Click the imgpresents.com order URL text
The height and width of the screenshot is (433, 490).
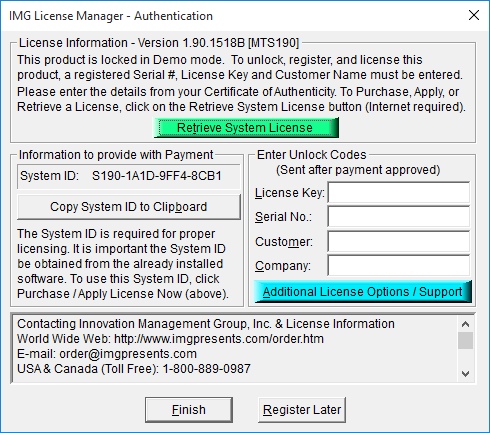[219, 339]
